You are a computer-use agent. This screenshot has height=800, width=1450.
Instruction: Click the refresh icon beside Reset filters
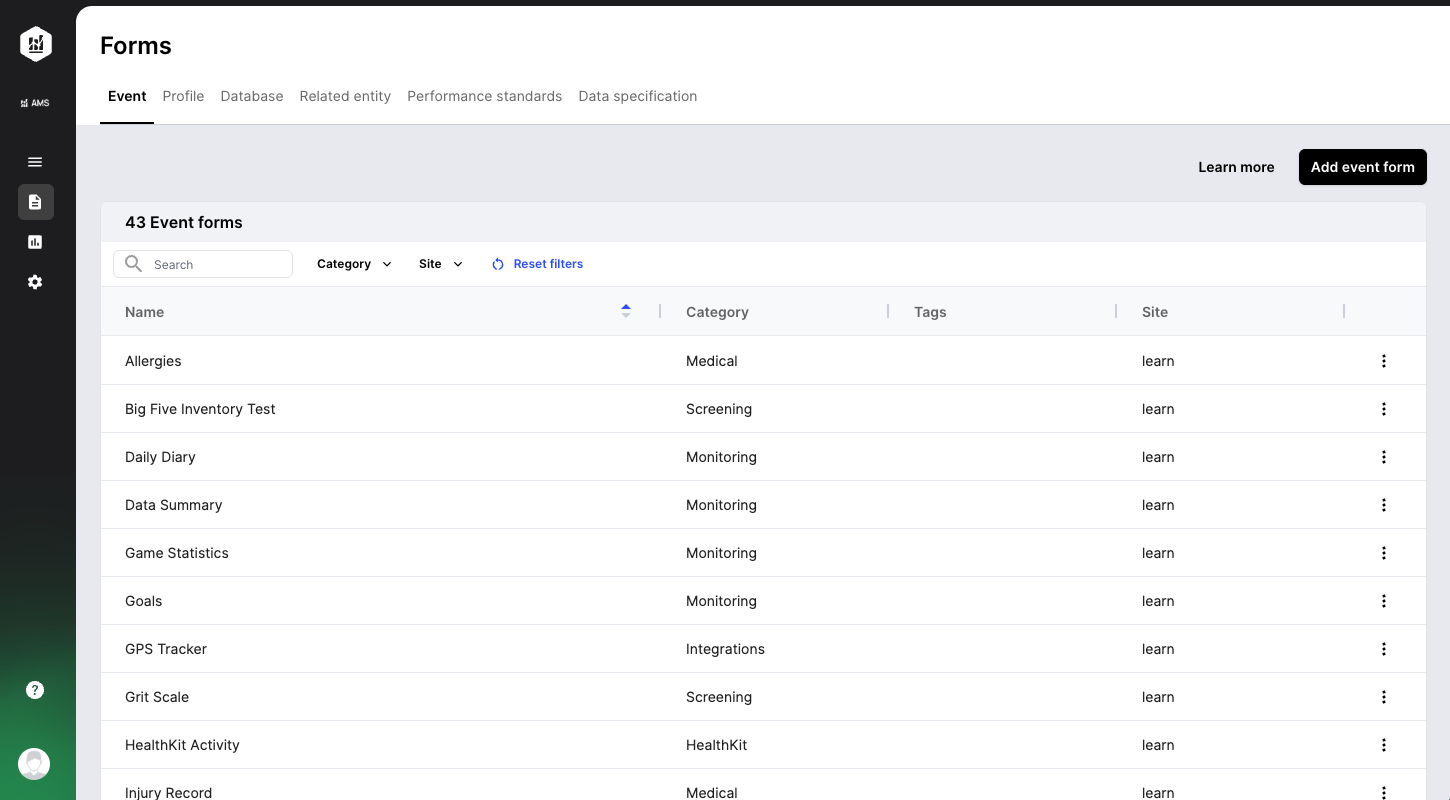click(x=497, y=263)
